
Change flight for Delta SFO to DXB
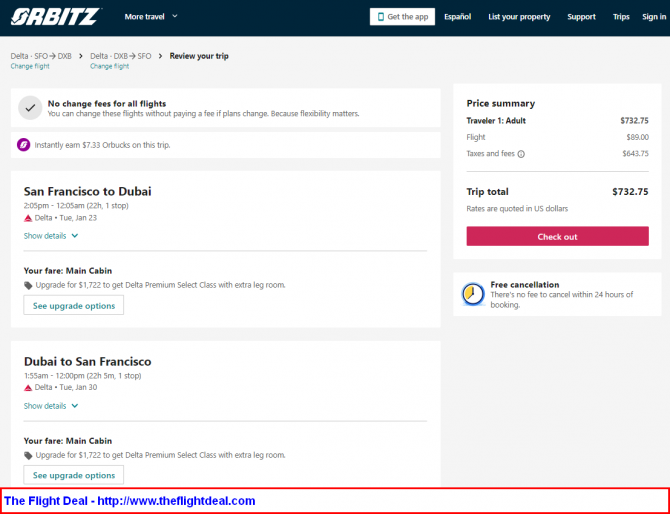[x=30, y=66]
